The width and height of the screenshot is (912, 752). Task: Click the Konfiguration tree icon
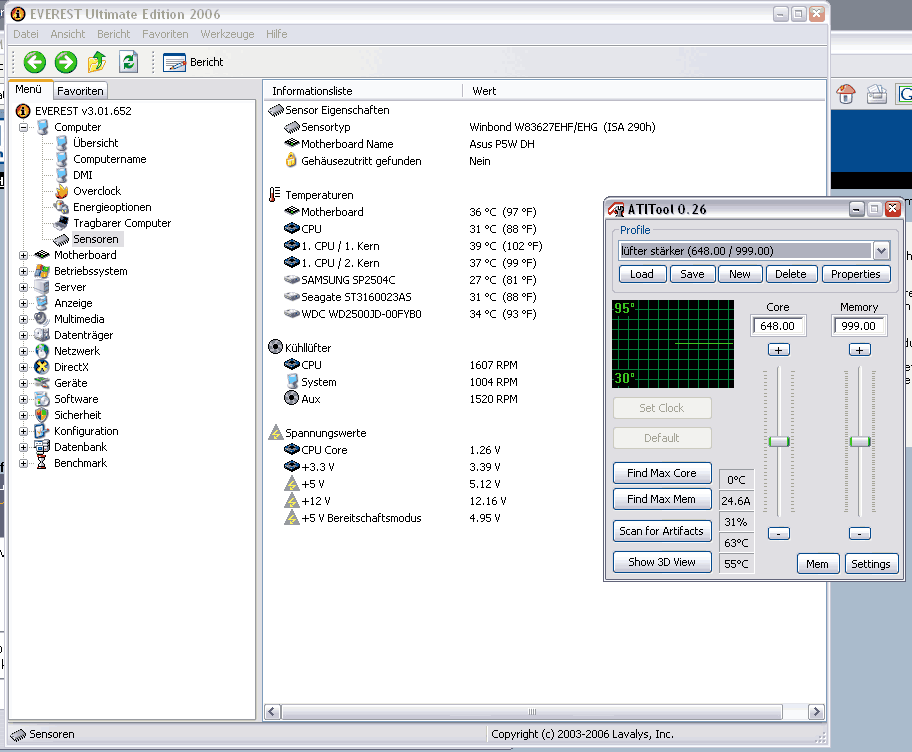pyautogui.click(x=42, y=431)
